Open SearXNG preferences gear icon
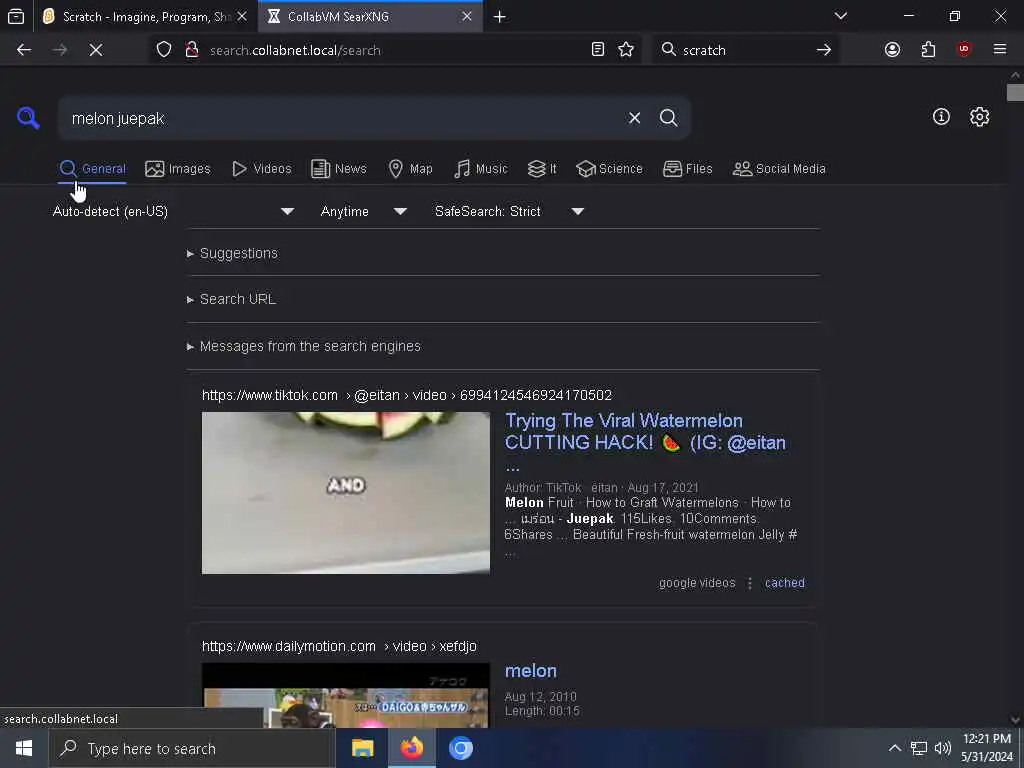 (979, 117)
